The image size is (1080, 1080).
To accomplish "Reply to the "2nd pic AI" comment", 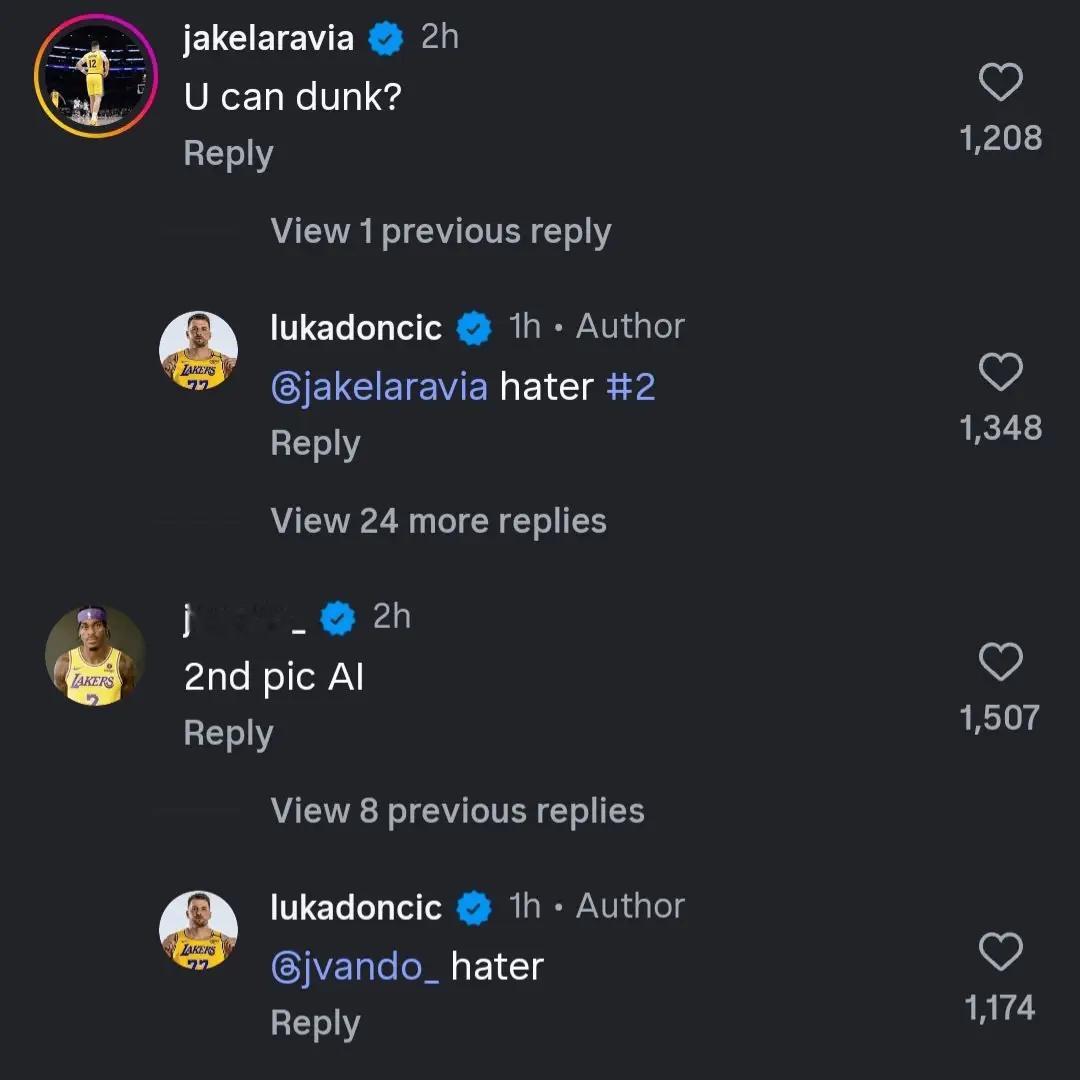I will click(x=228, y=734).
